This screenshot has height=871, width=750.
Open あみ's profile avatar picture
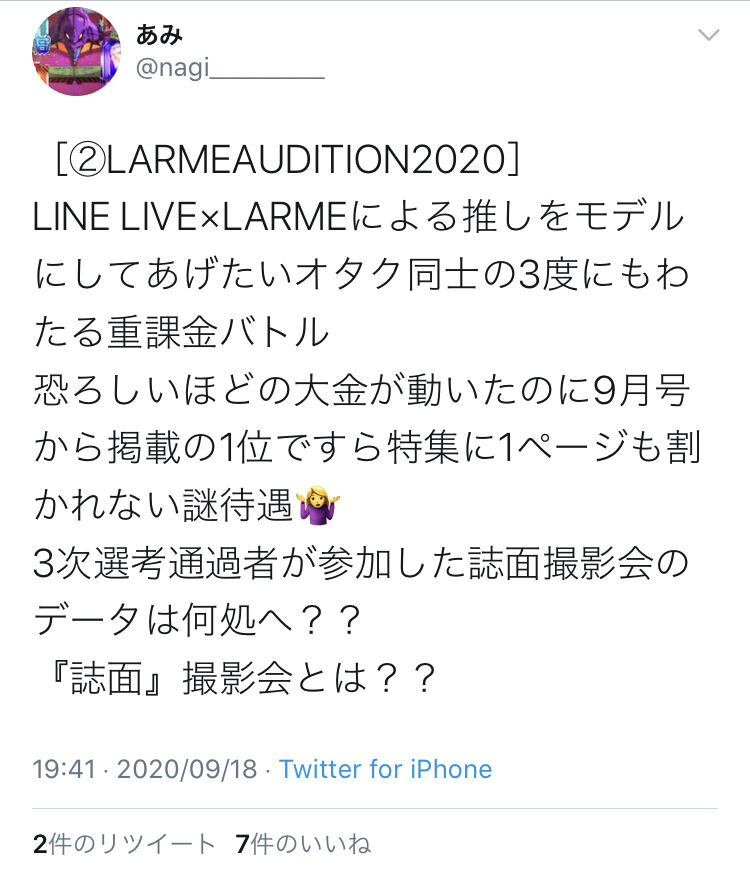pyautogui.click(x=76, y=51)
